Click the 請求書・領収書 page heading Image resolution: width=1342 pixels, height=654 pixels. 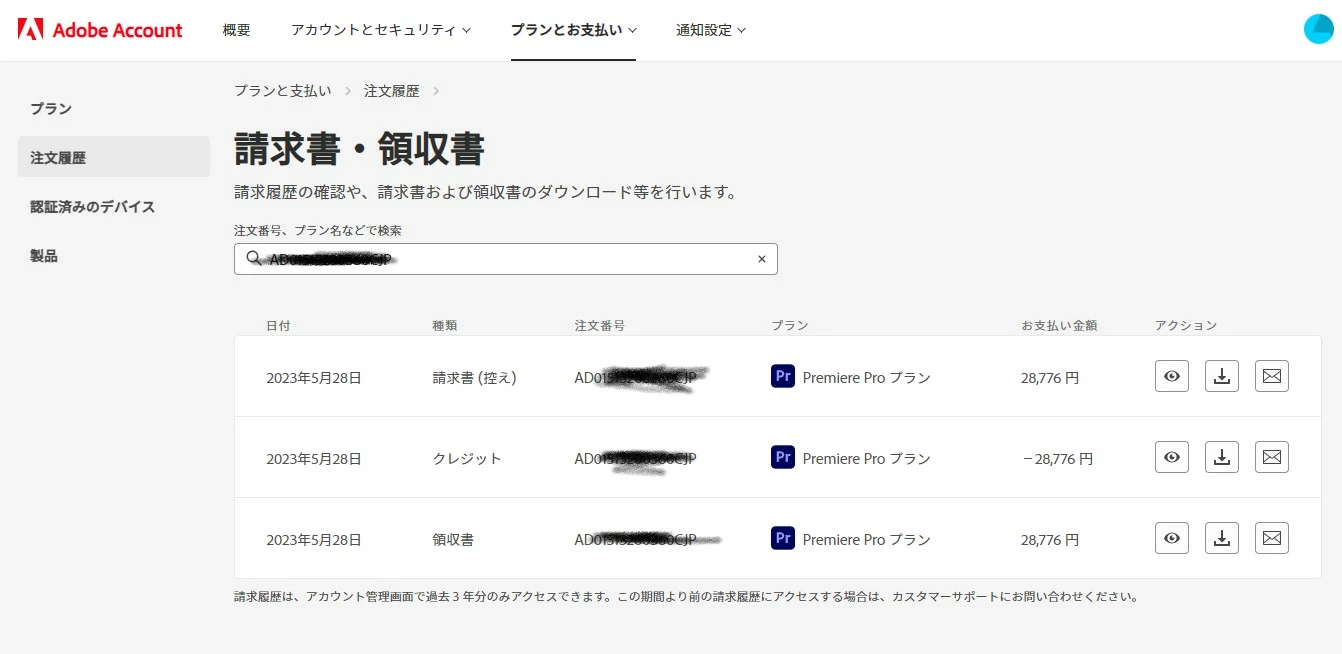click(x=359, y=150)
